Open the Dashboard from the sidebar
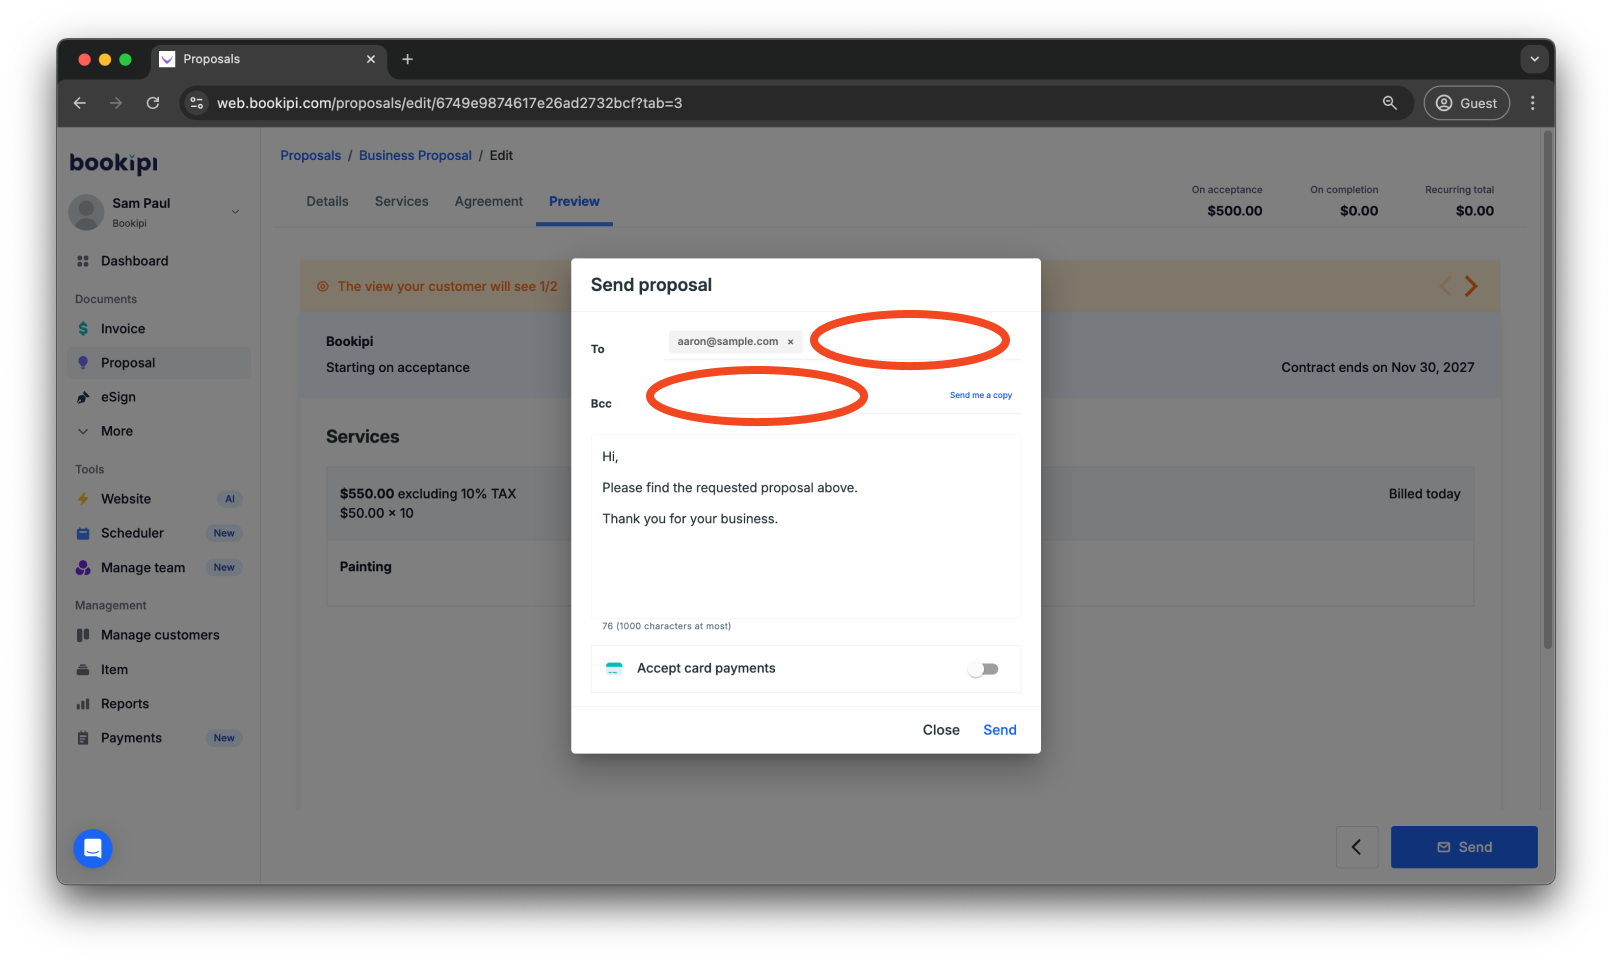This screenshot has height=960, width=1613. coord(134,260)
